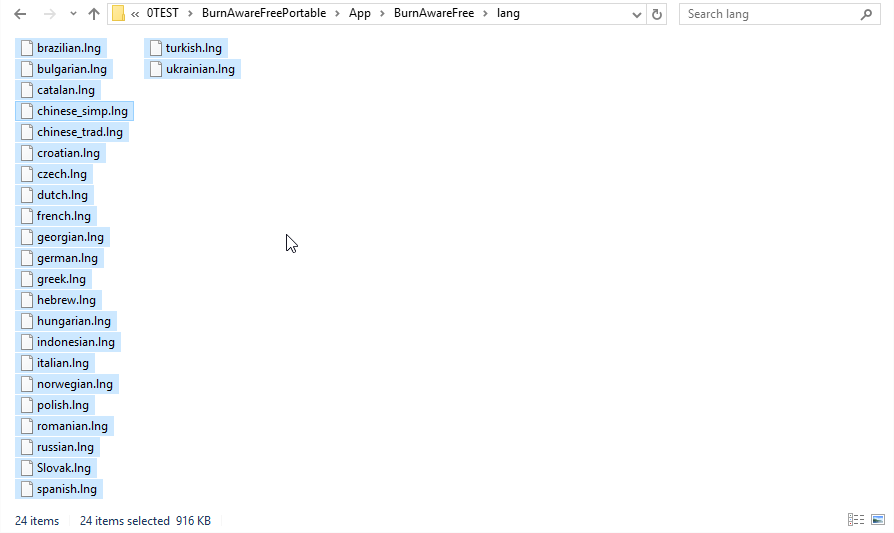Switch to large thumbnails view
Screen dimensions: 894x533
878,519
